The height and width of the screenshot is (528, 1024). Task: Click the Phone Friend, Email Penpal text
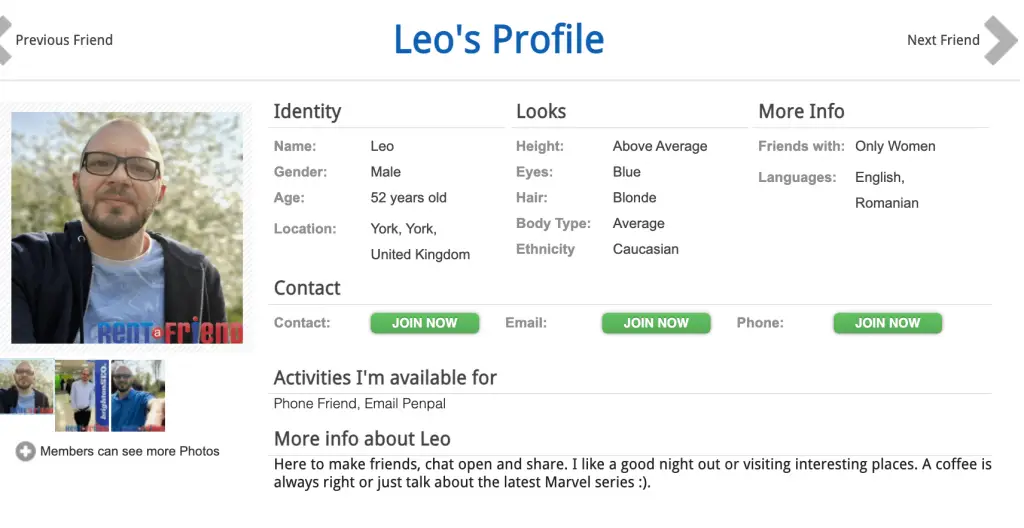pos(360,404)
